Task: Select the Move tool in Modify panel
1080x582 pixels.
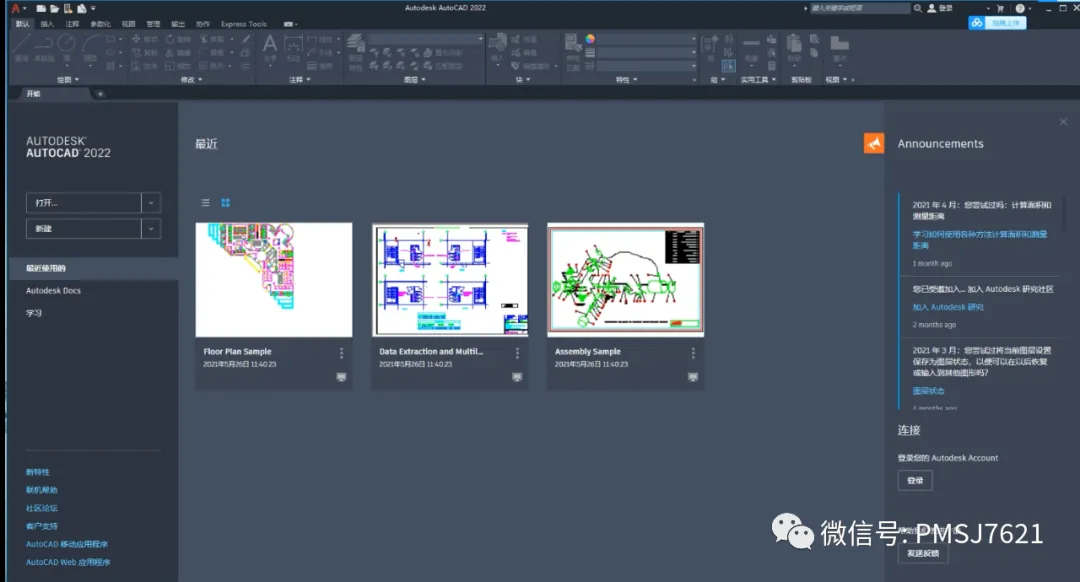Action: tap(145, 39)
